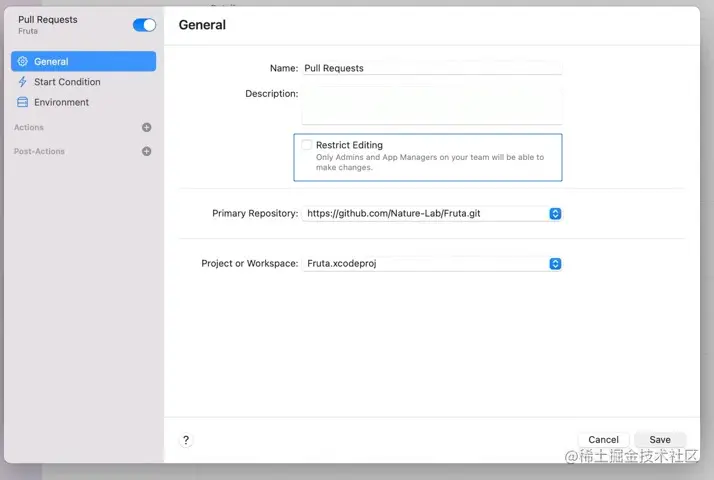The image size is (714, 480).
Task: Open the Primary Repository dropdown
Action: click(x=432, y=214)
